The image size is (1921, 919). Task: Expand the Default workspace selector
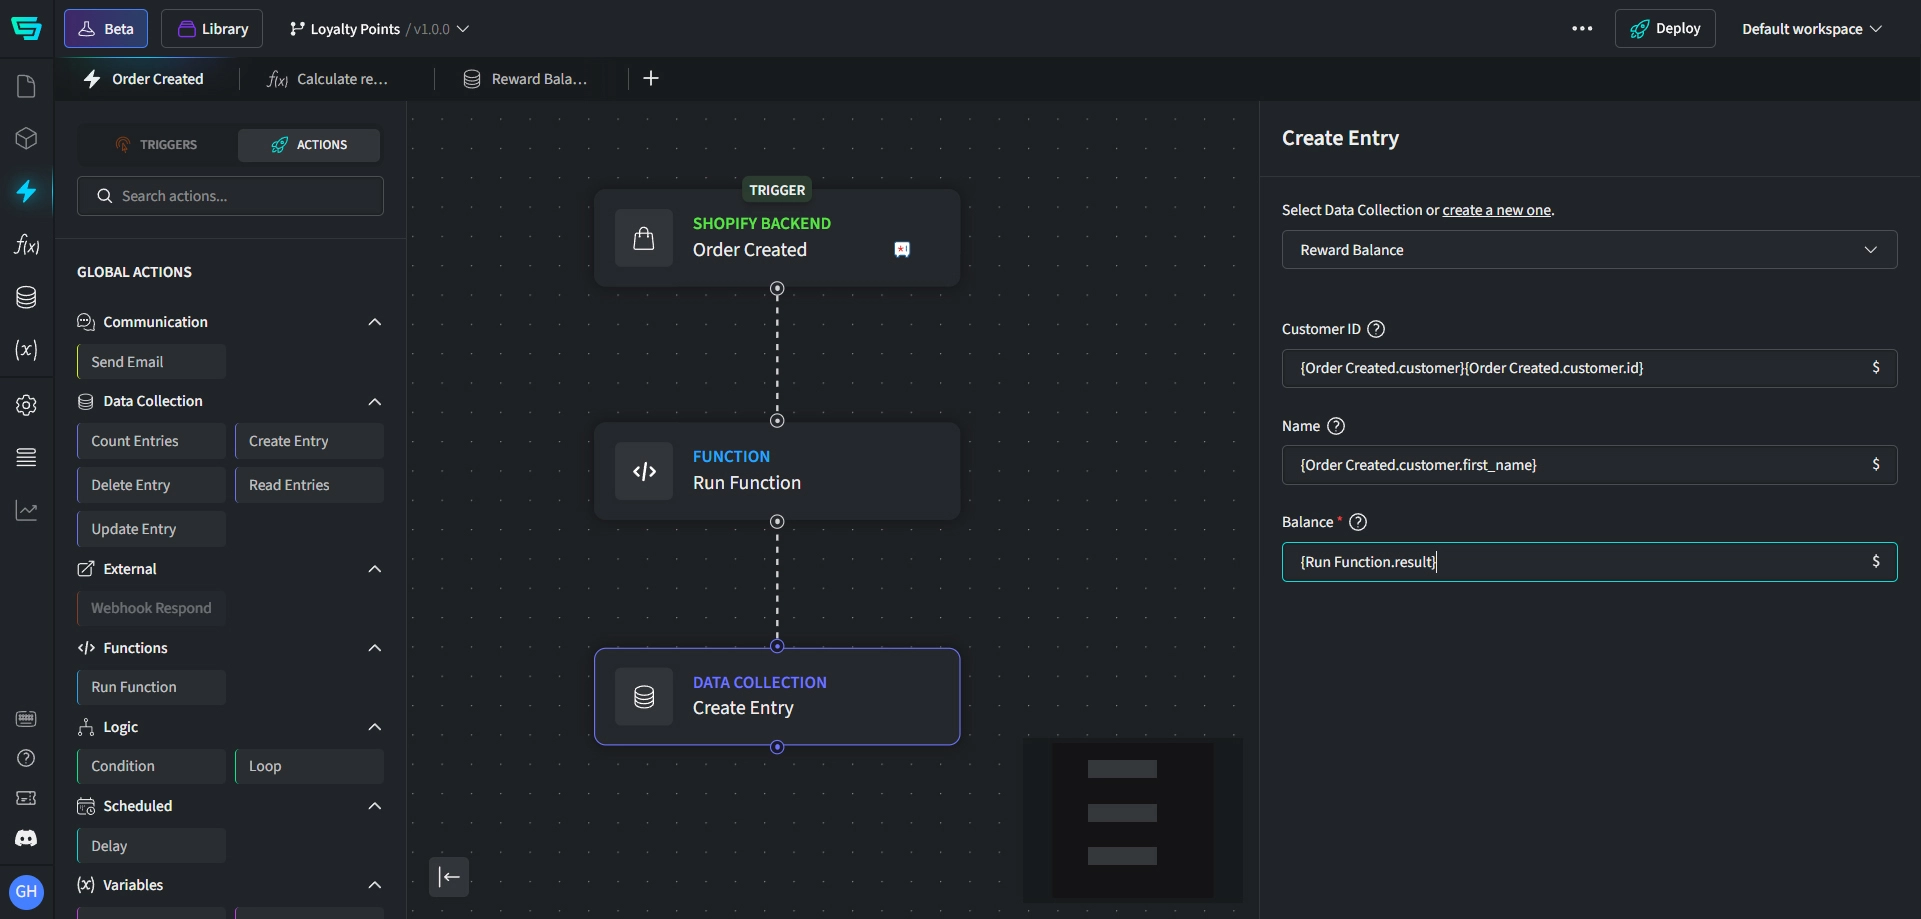click(x=1811, y=28)
